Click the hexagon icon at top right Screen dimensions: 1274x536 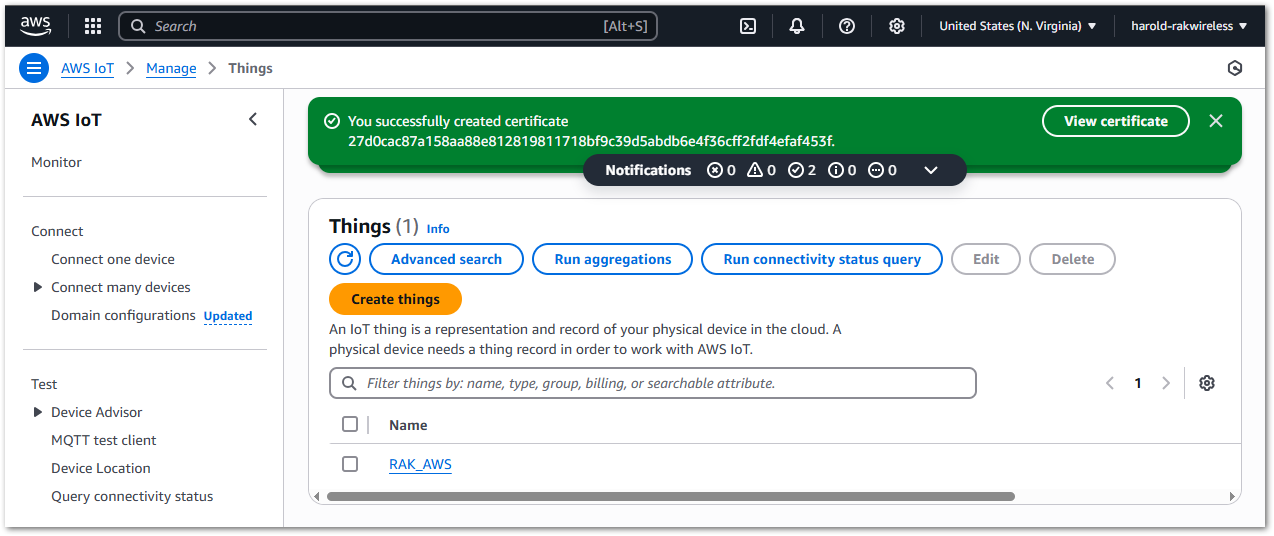tap(1235, 68)
